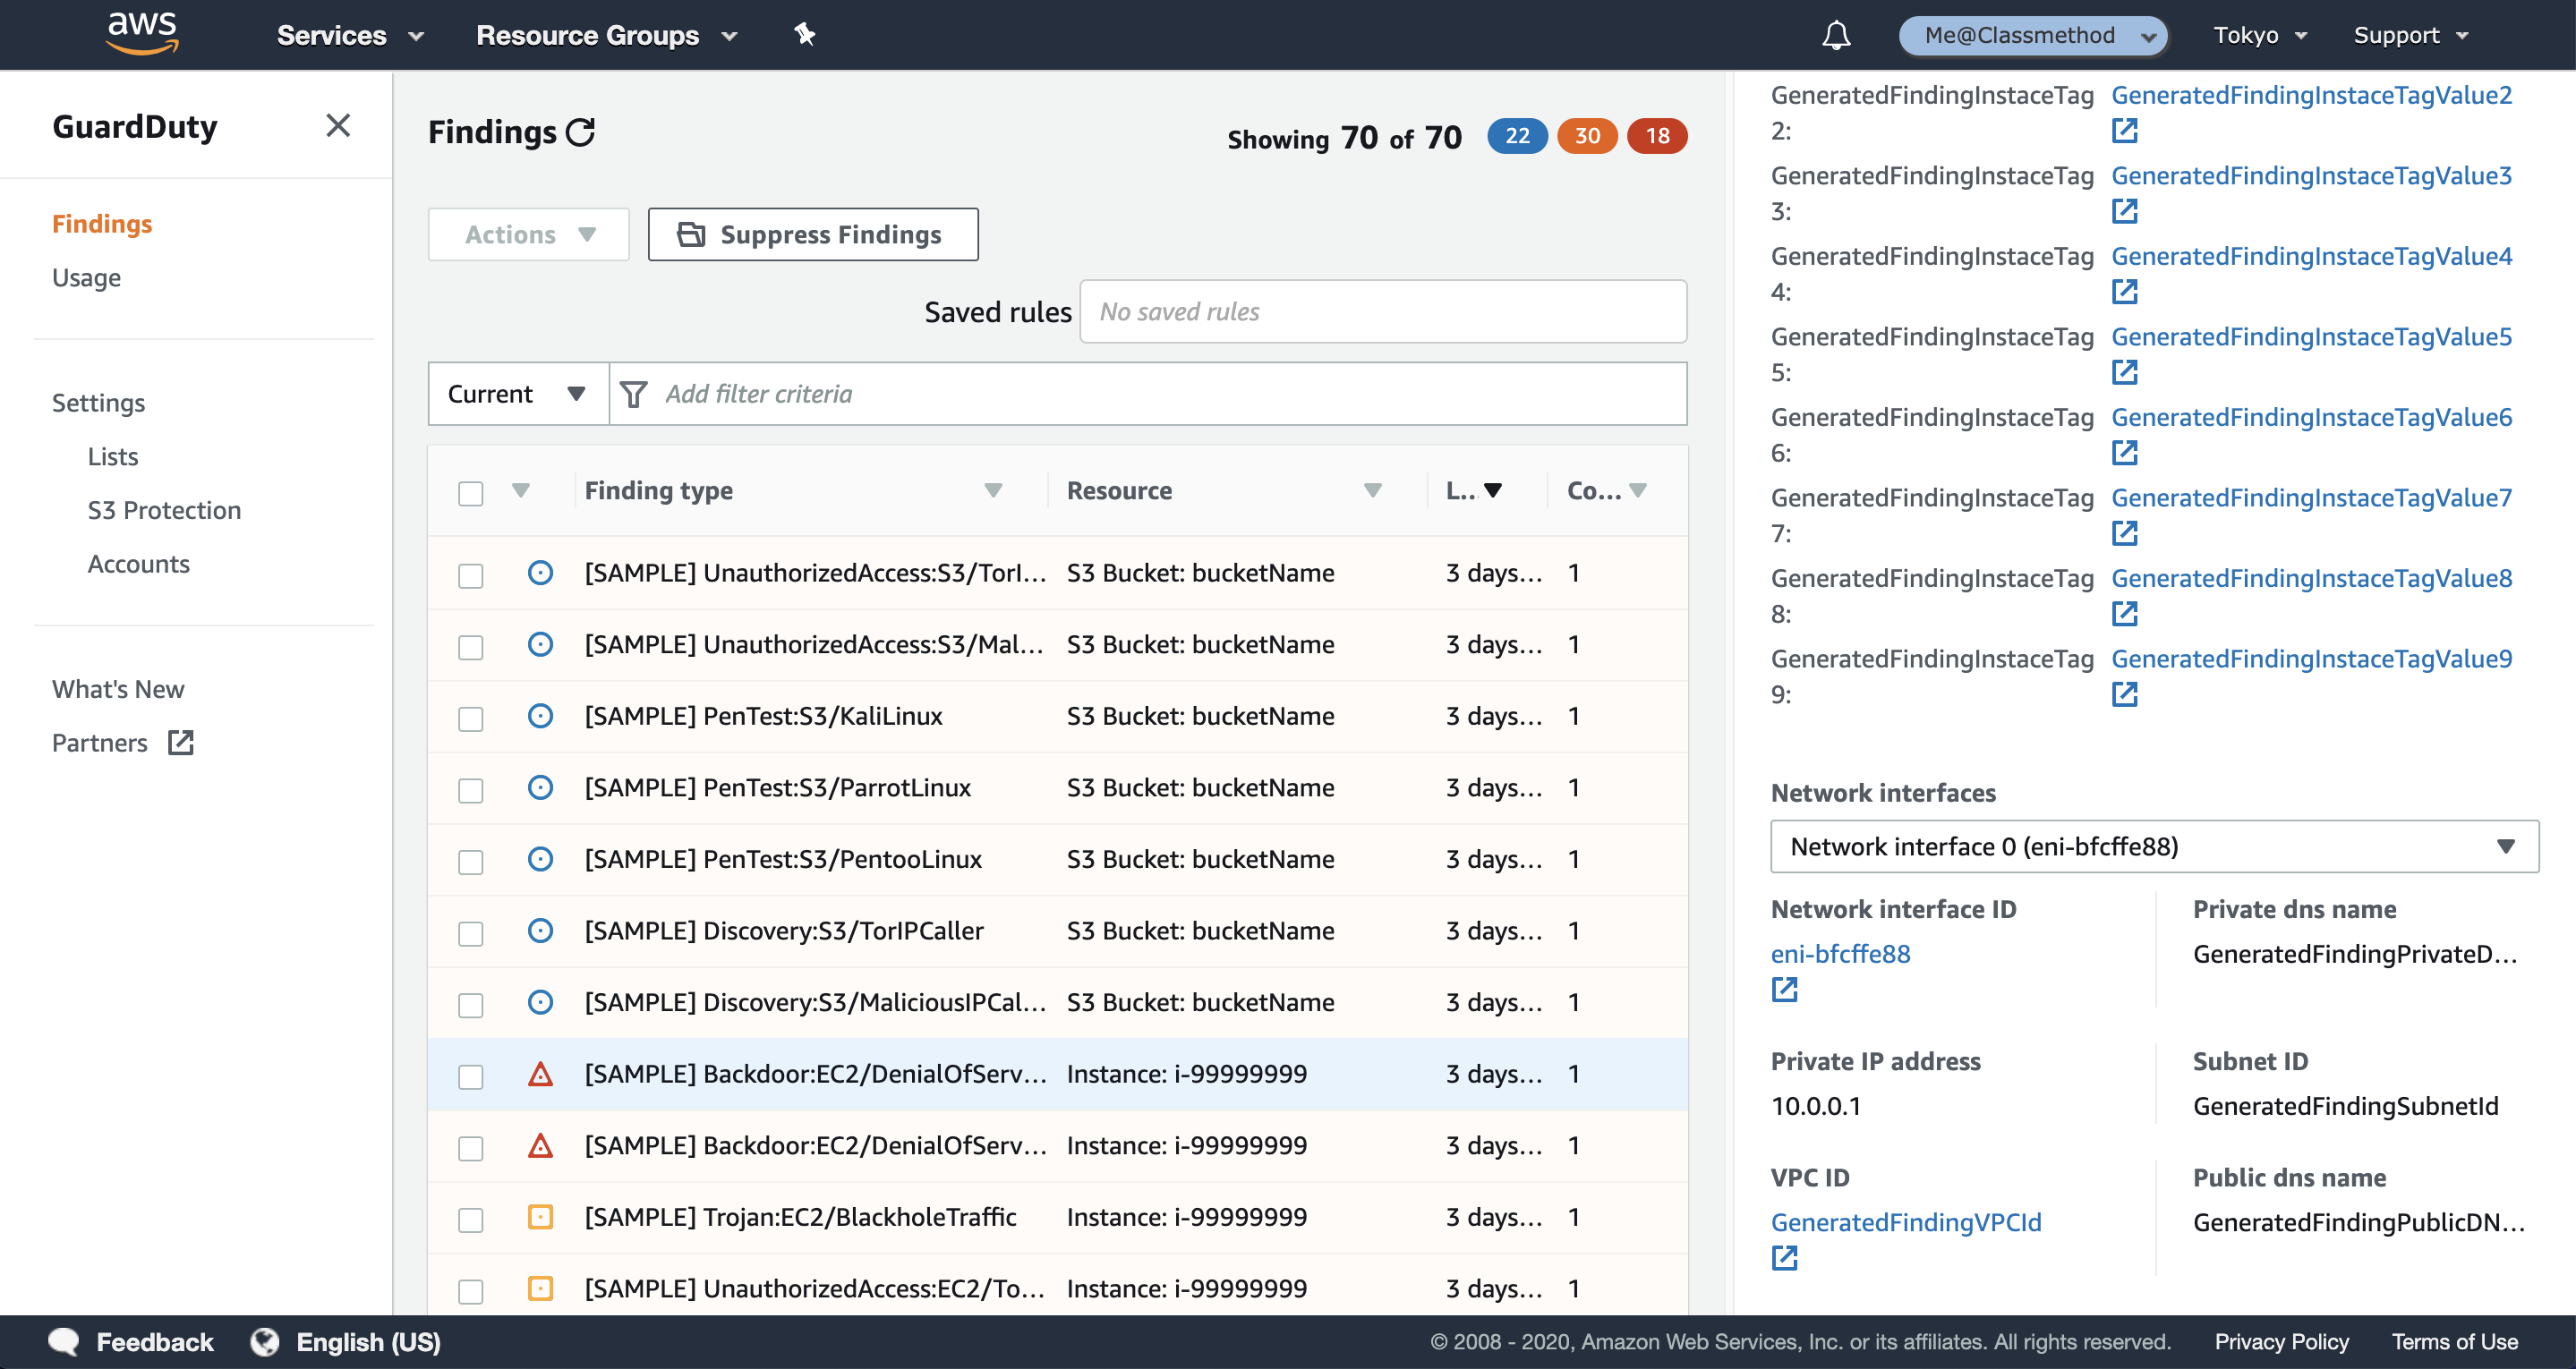2576x1369 pixels.
Task: Open the Resource Groups dropdown
Action: tap(607, 35)
